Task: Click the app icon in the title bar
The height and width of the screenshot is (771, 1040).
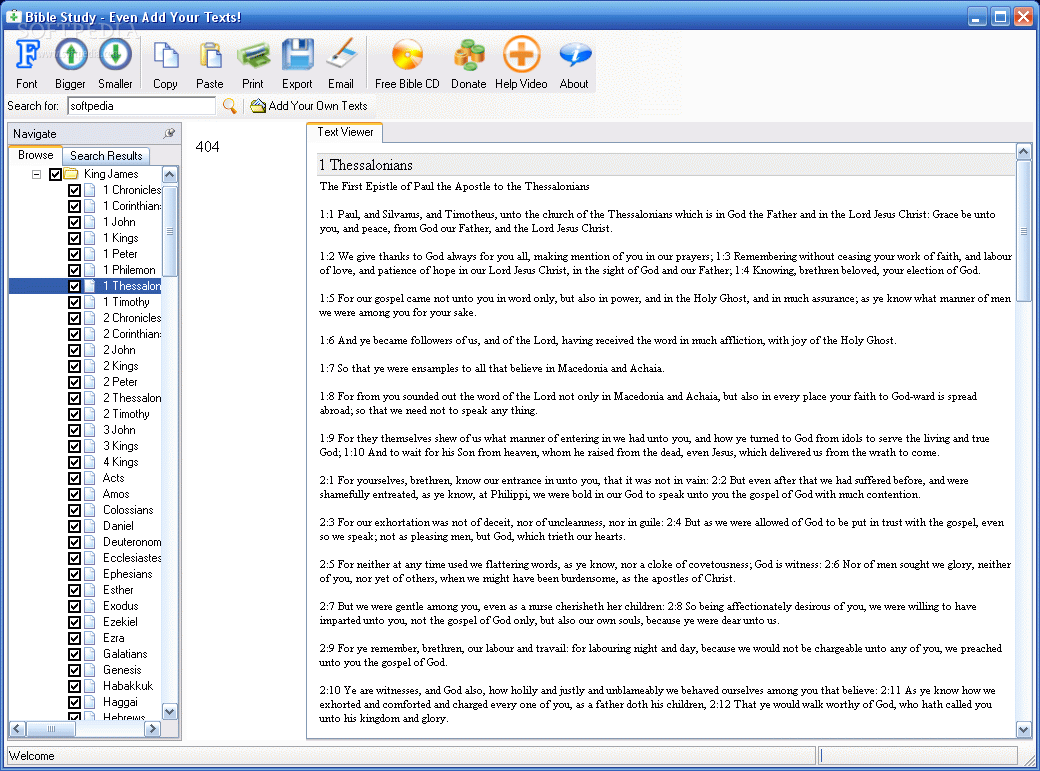Action: tap(13, 17)
